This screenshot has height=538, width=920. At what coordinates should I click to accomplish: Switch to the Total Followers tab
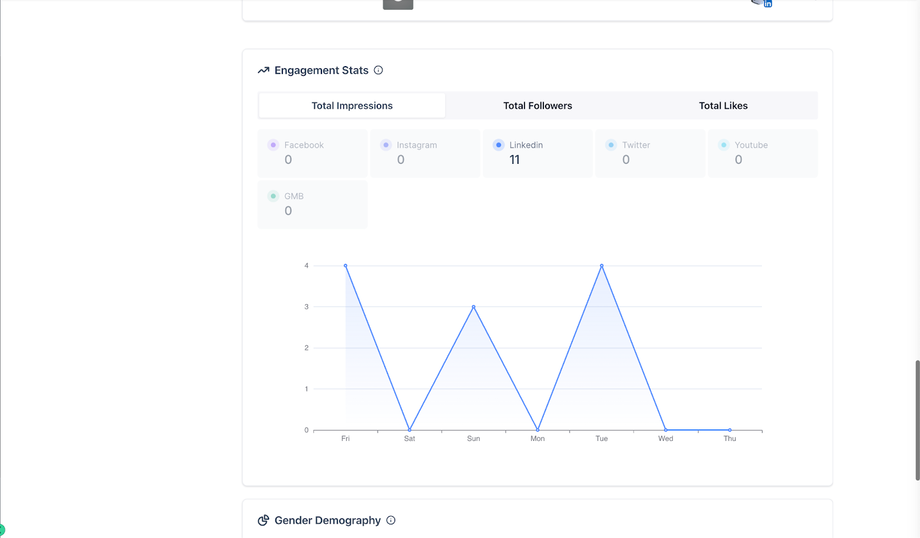click(x=537, y=106)
